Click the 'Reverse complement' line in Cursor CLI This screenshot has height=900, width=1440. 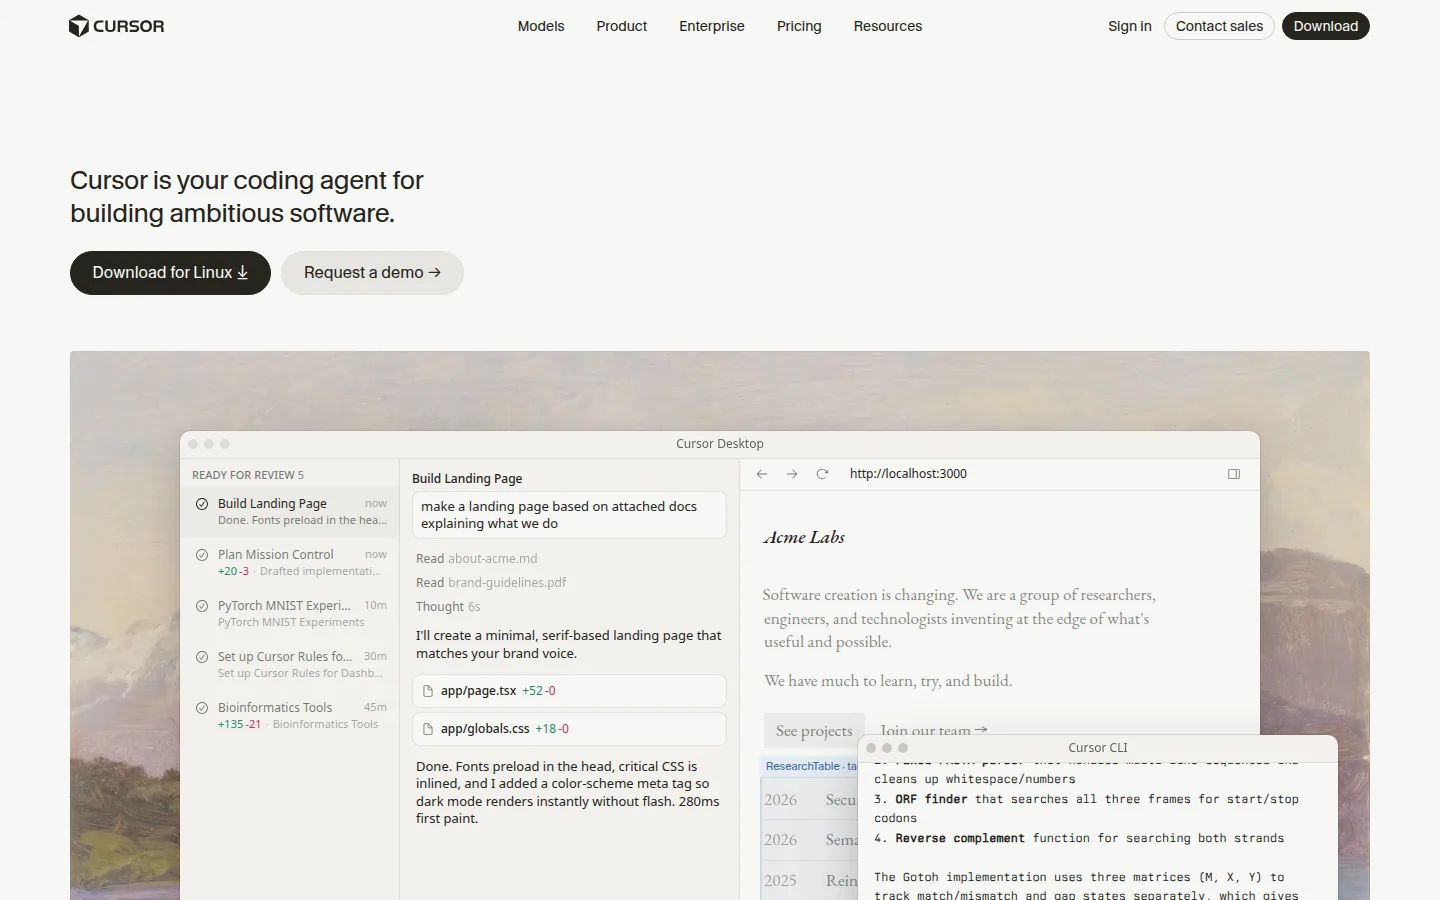1079,838
